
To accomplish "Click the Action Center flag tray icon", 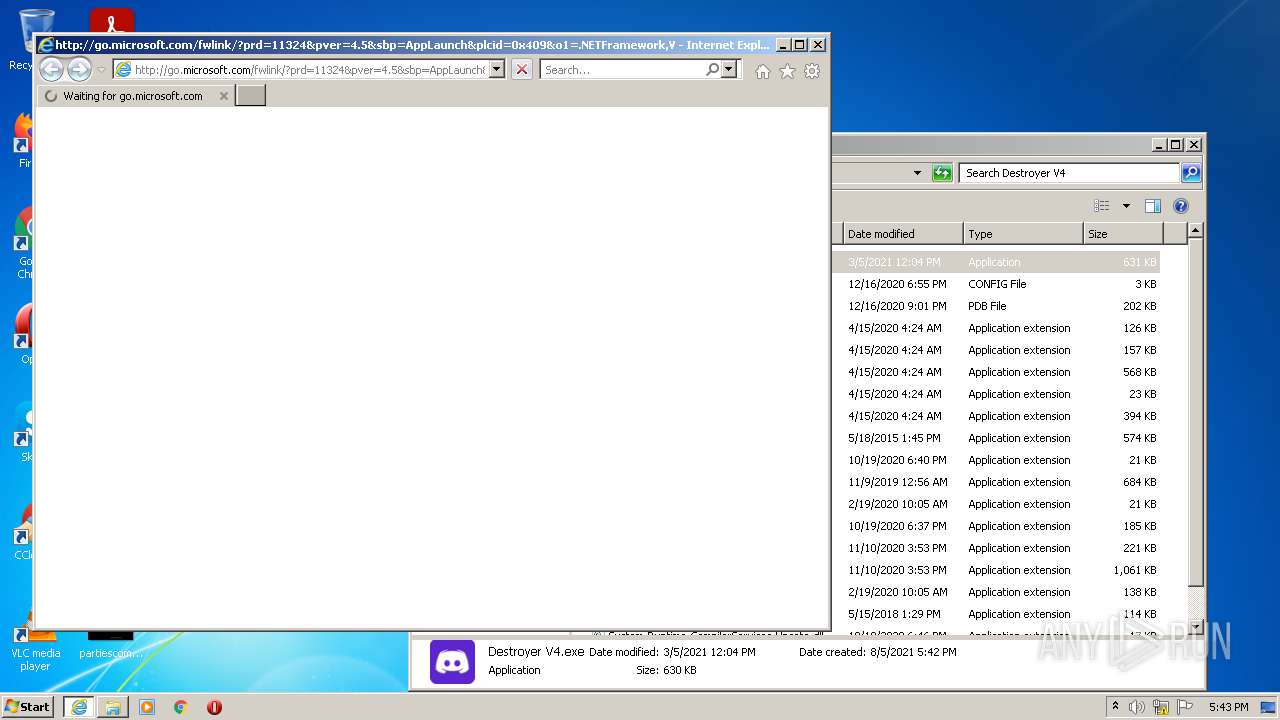I will tap(1185, 707).
